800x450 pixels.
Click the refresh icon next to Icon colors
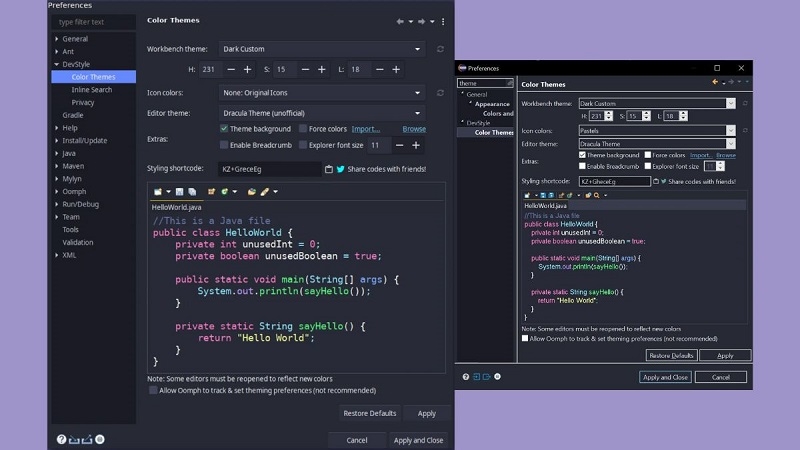[x=440, y=93]
